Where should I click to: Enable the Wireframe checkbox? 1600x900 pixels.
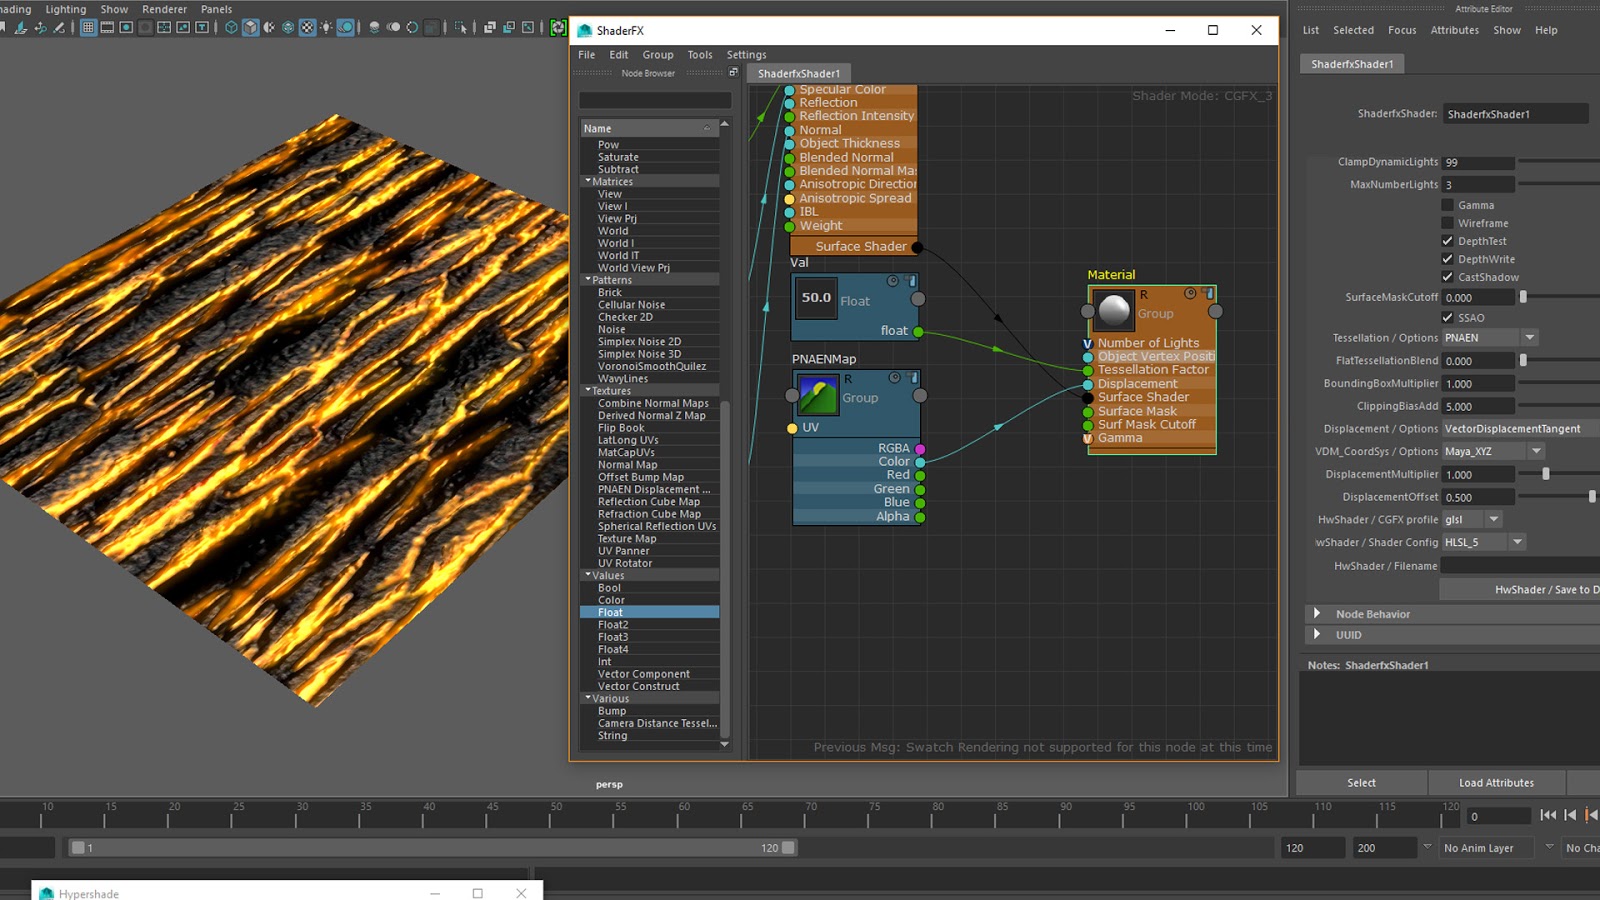pos(1447,223)
